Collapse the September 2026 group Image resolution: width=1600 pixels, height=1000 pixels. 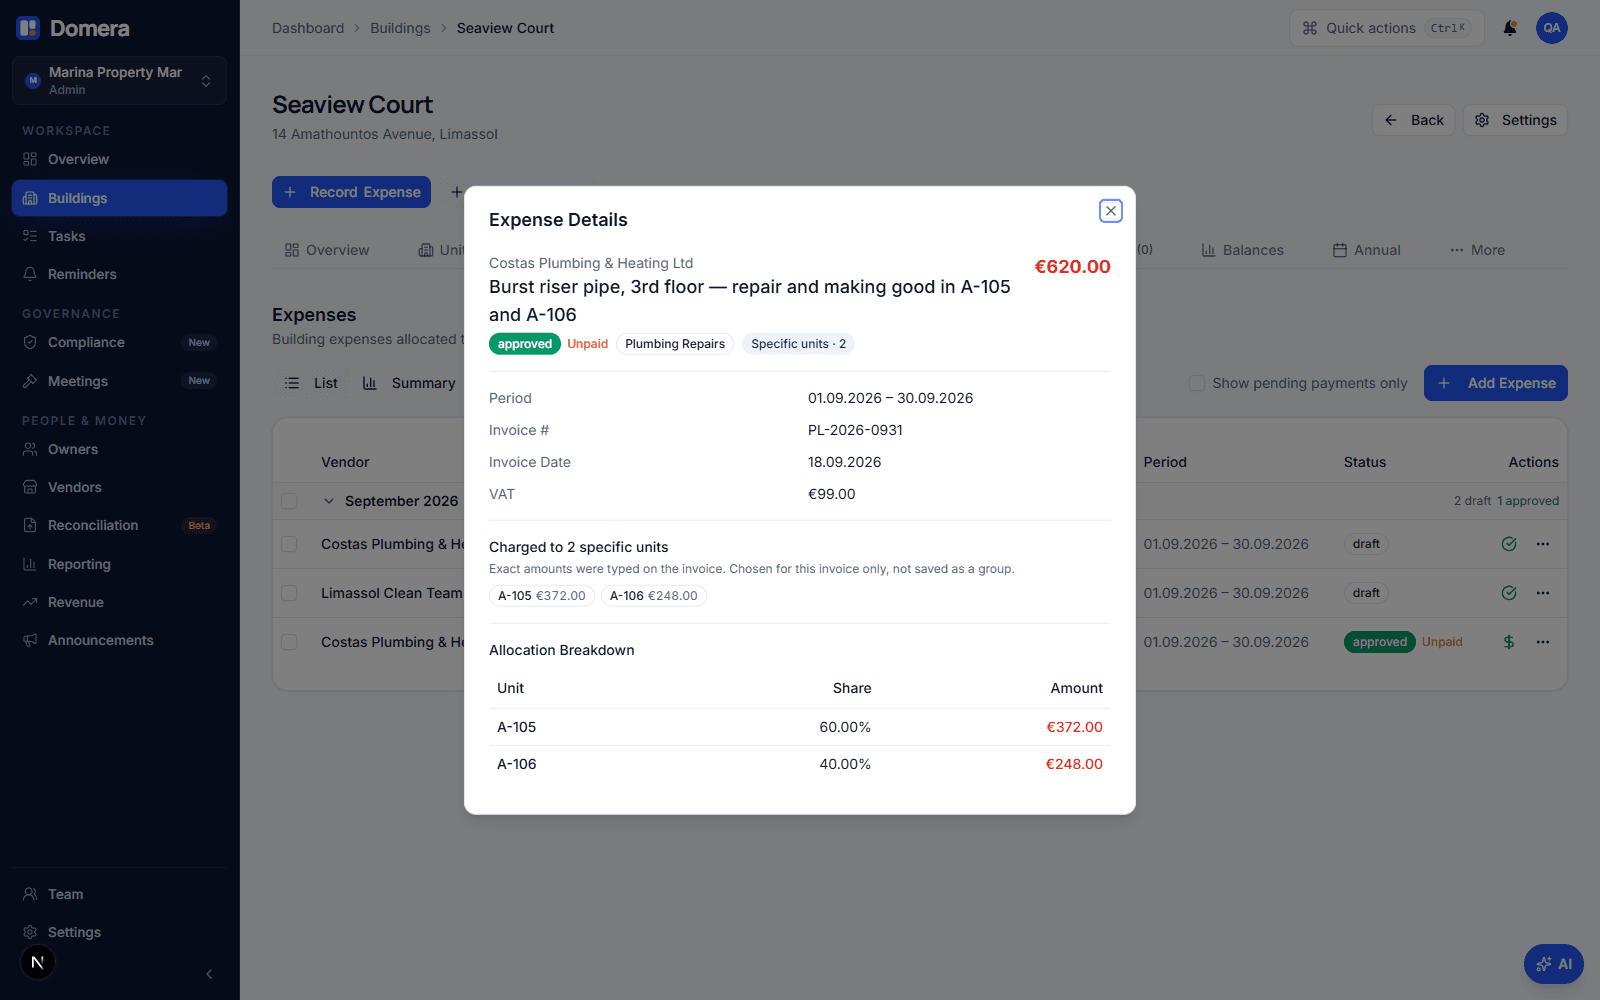[328, 501]
